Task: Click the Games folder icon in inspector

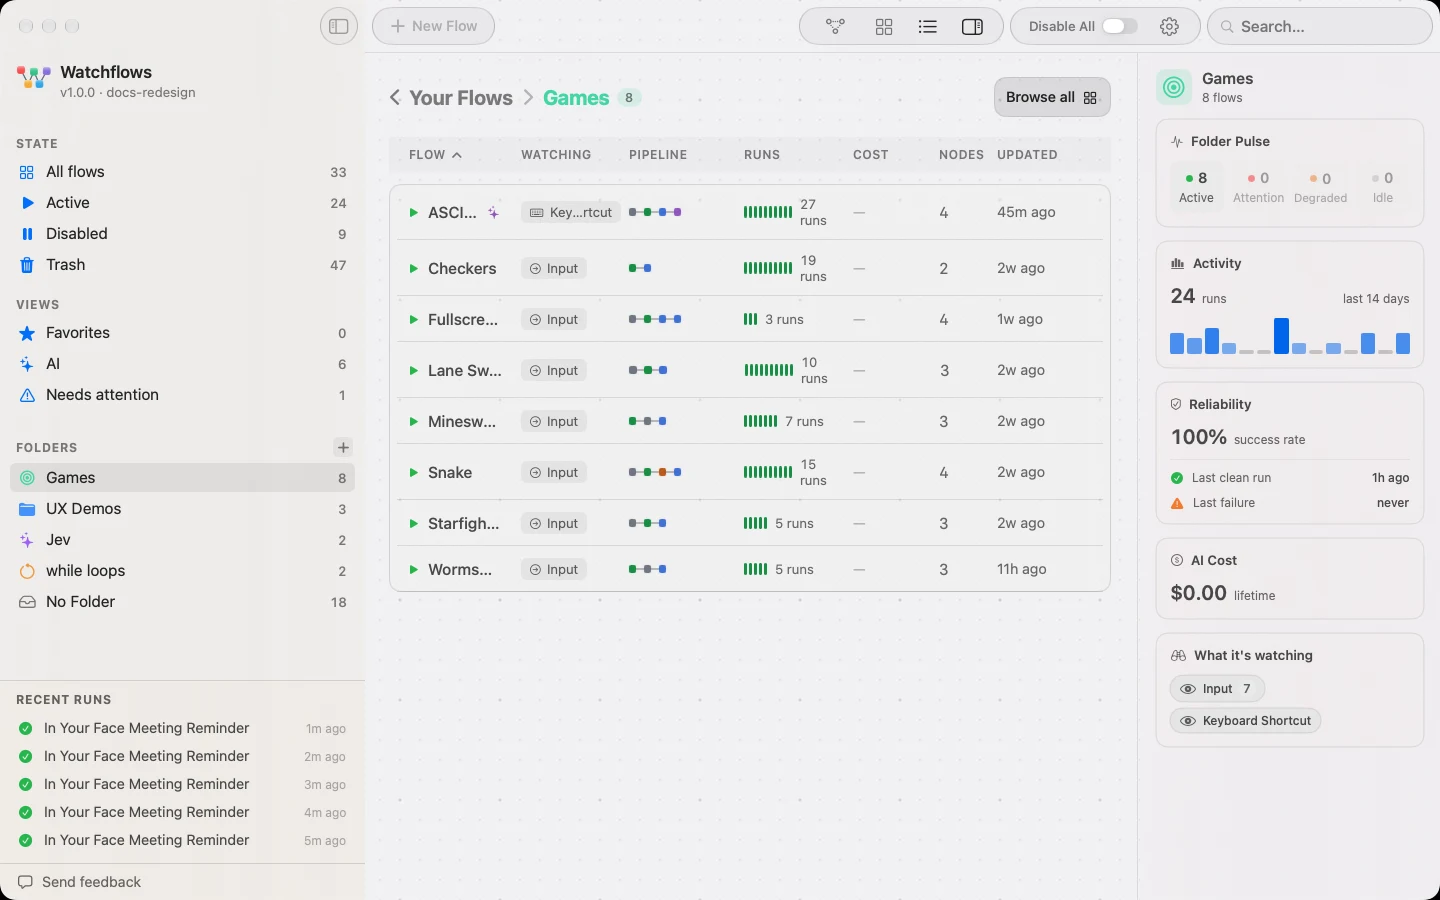Action: [1174, 87]
